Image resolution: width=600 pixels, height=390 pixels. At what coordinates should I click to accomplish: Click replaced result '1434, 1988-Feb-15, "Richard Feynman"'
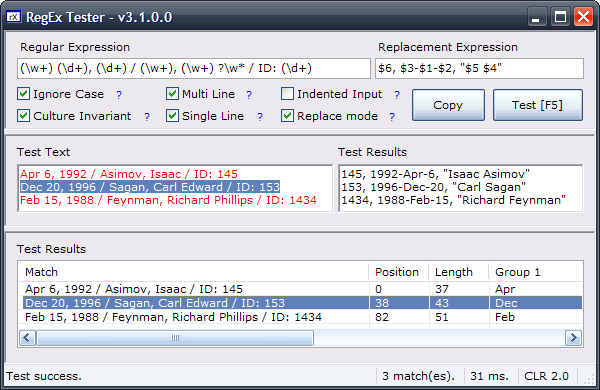pos(453,200)
